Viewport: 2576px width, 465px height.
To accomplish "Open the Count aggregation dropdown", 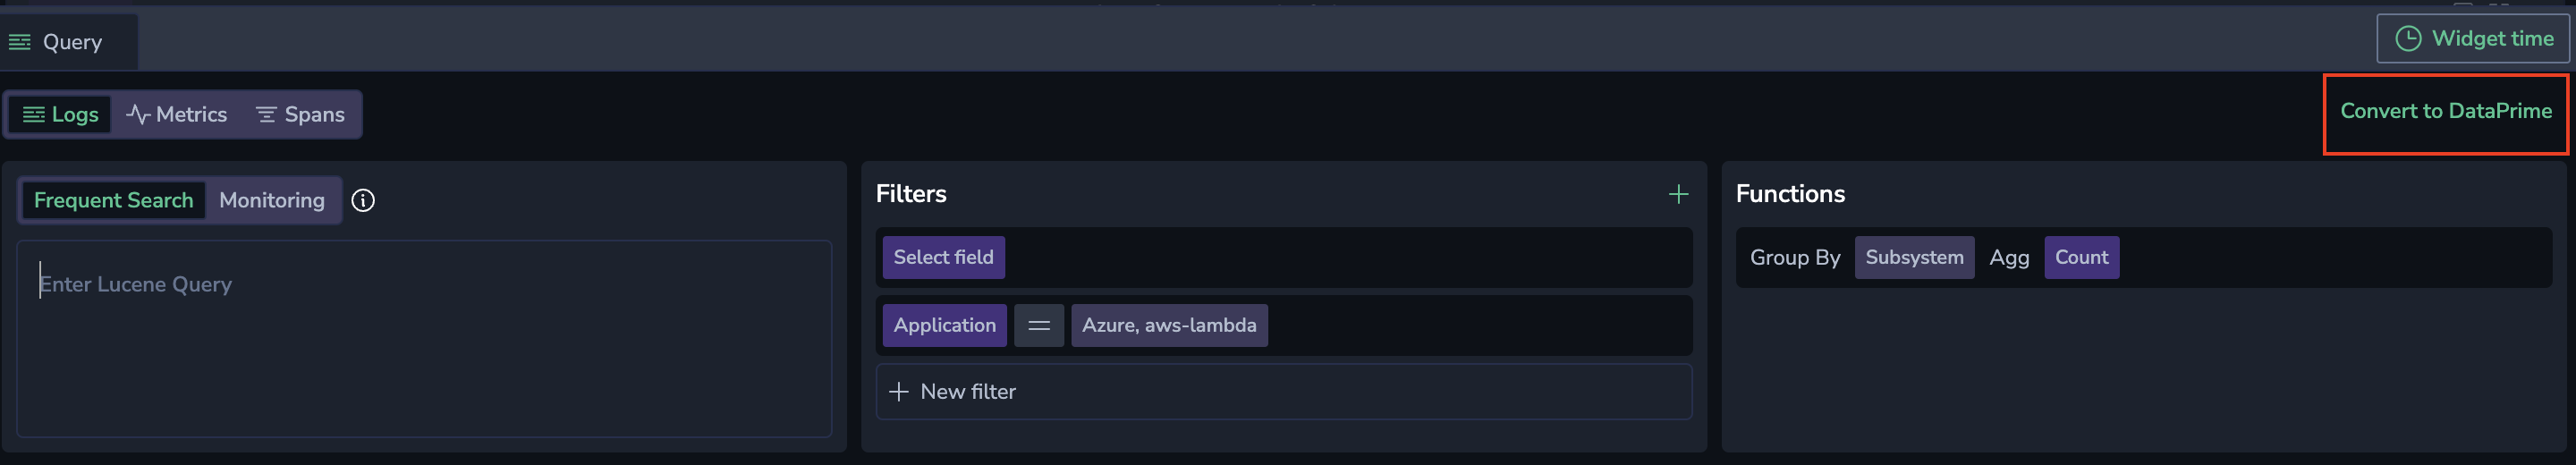I will (x=2081, y=258).
